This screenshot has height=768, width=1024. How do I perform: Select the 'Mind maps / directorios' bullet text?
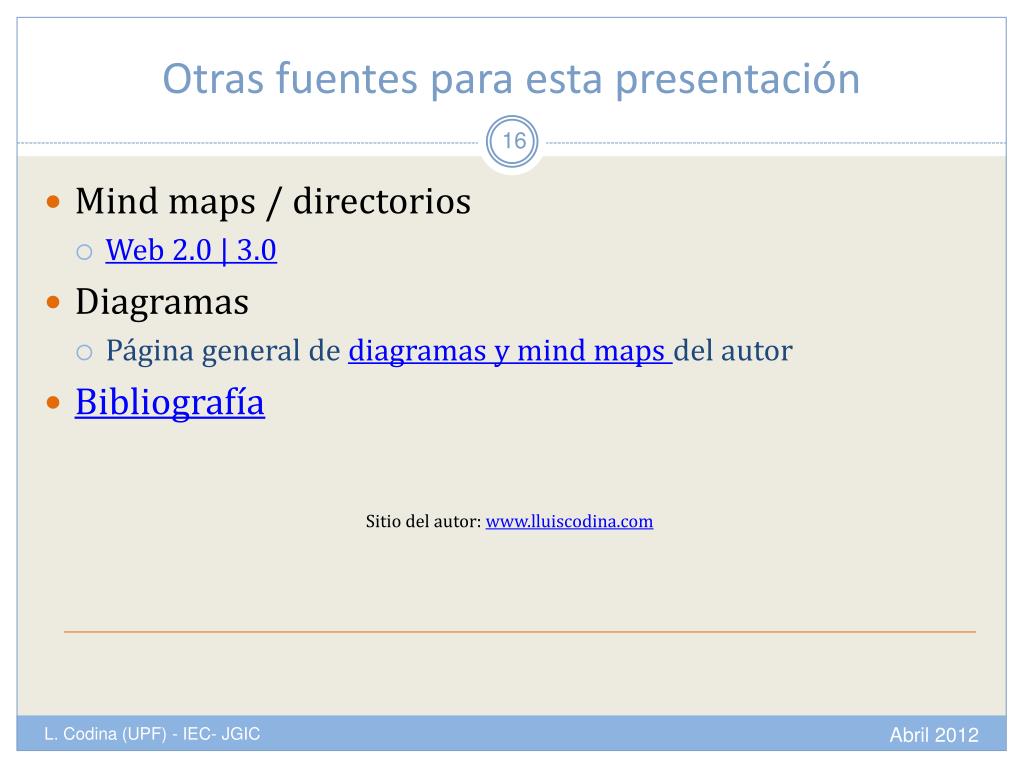[x=273, y=200]
